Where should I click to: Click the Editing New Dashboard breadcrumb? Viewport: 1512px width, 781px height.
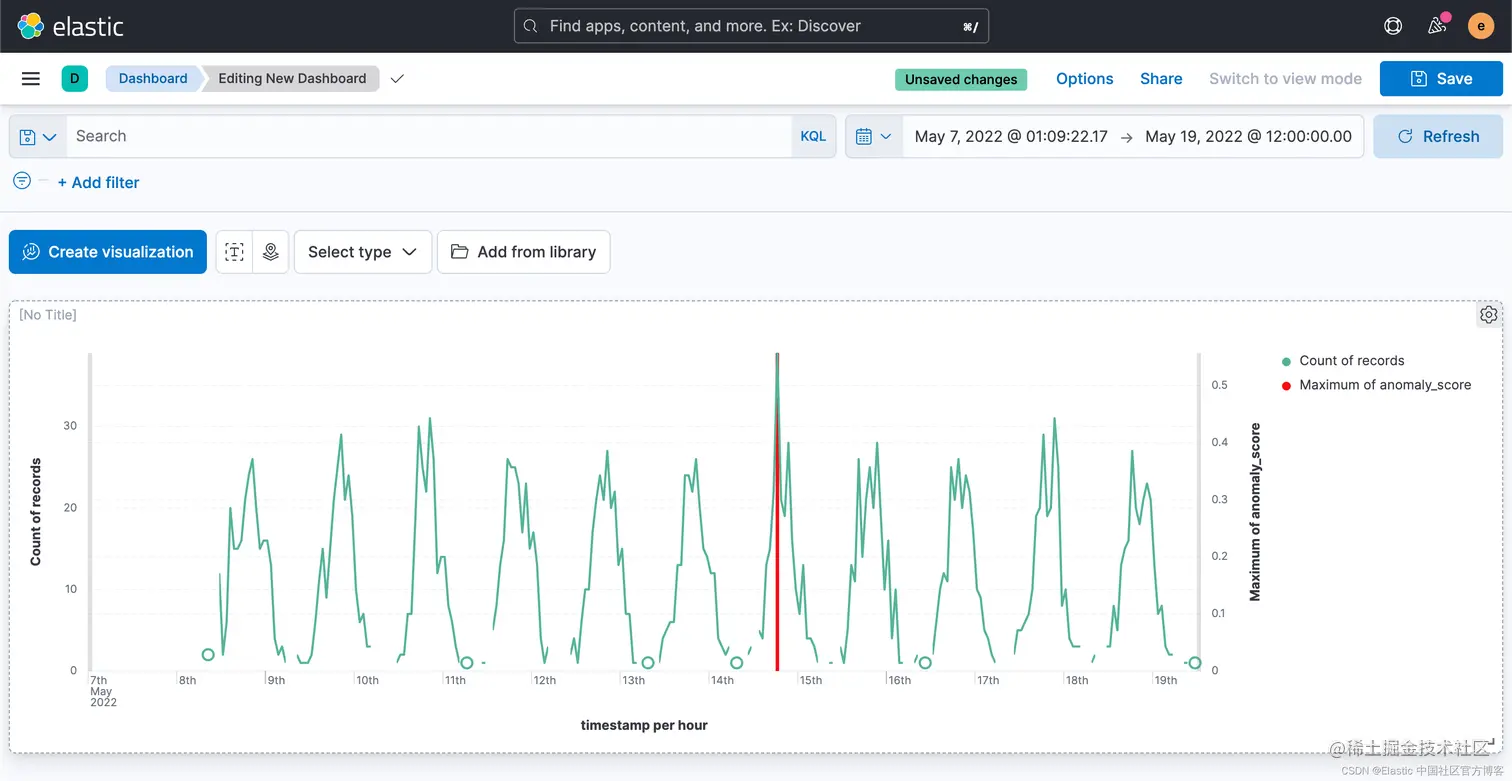coord(292,78)
